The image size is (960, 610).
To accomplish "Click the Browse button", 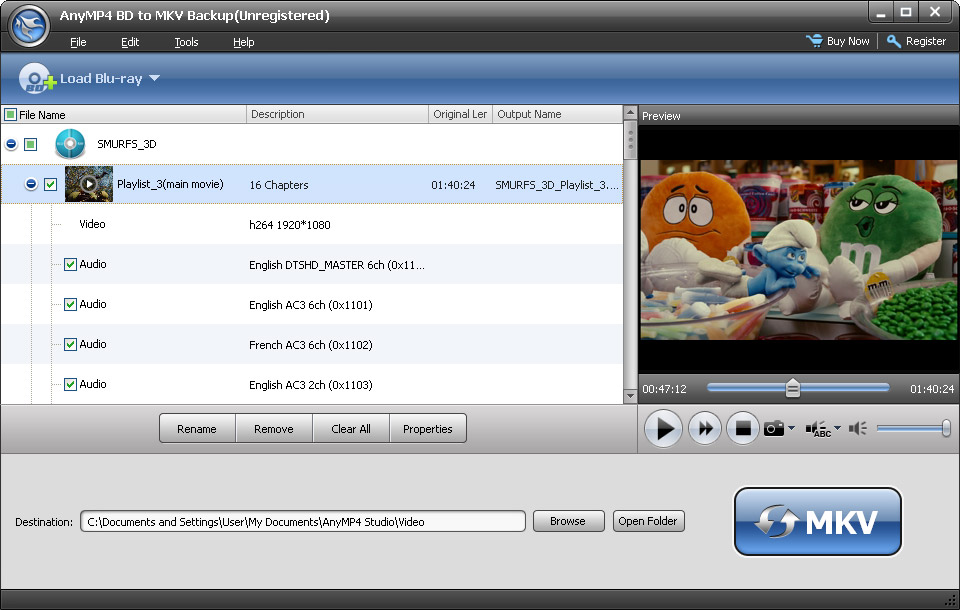I will (568, 521).
